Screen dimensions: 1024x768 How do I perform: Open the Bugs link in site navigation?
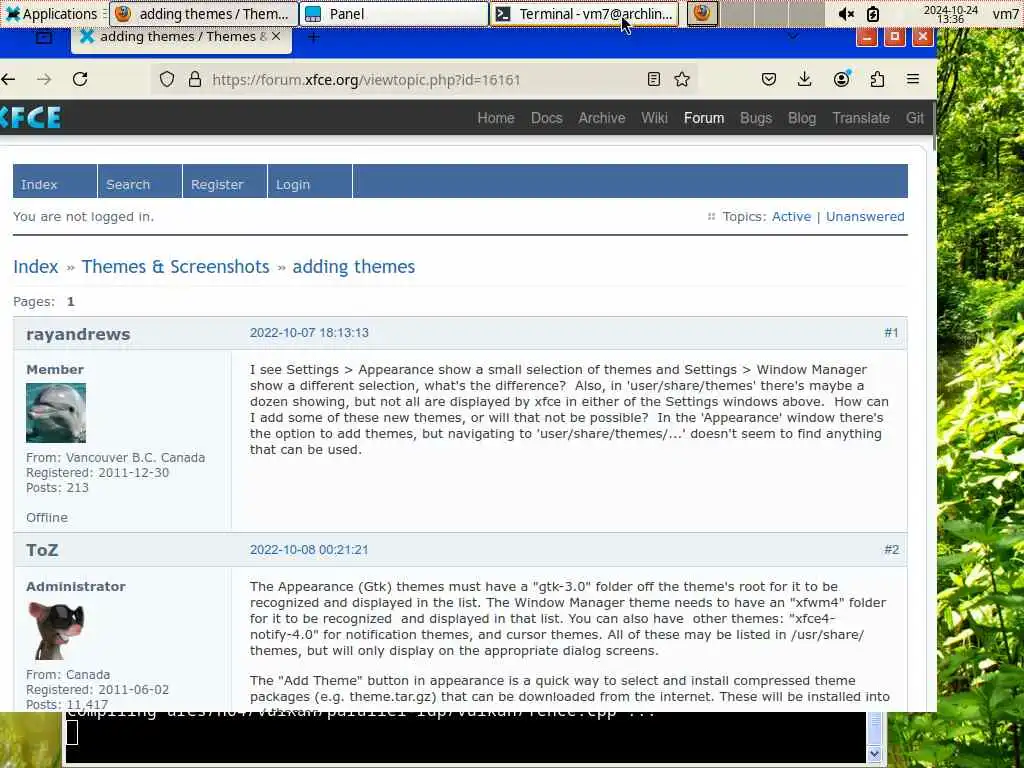coord(756,118)
